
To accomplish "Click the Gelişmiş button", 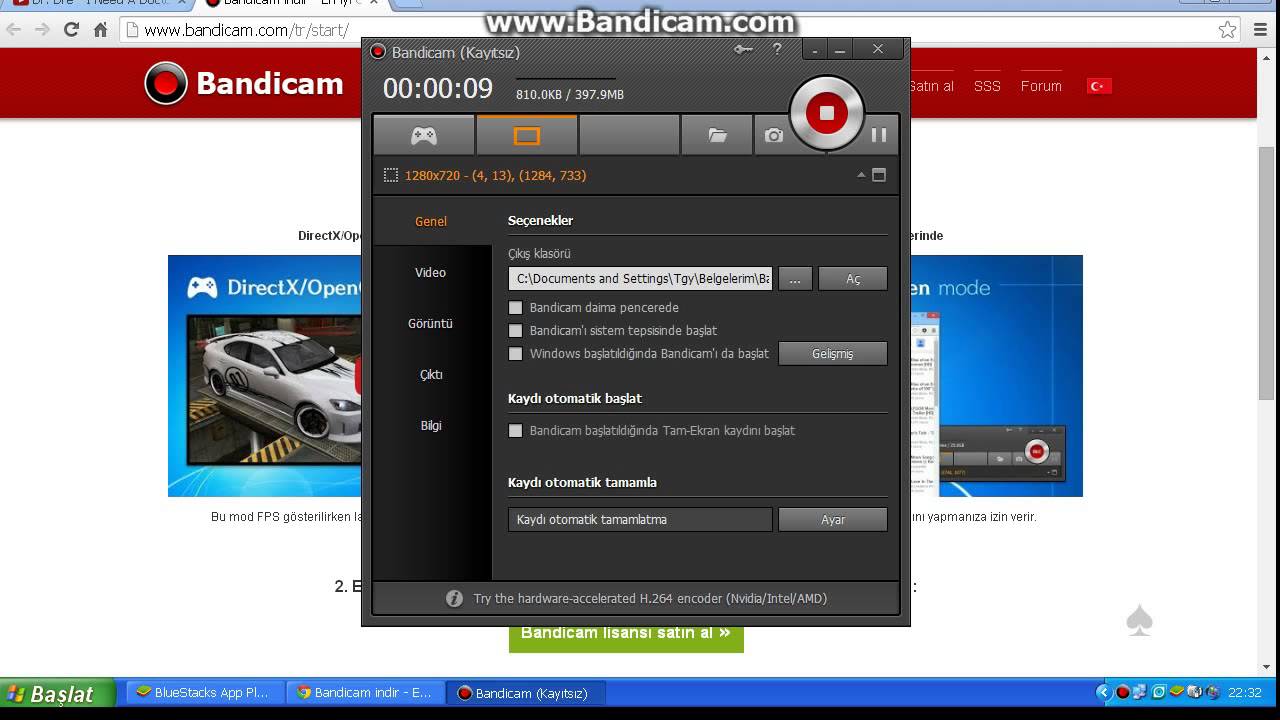I will (833, 354).
